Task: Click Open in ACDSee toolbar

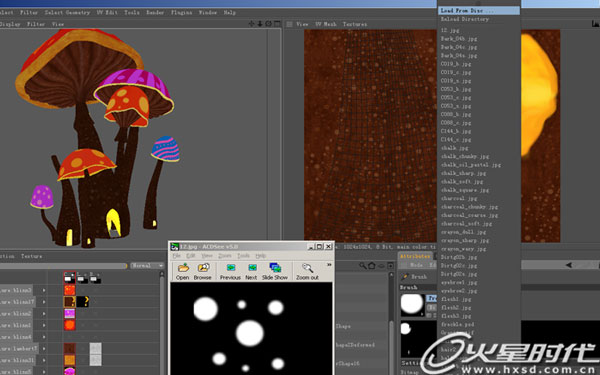Action: [183, 271]
